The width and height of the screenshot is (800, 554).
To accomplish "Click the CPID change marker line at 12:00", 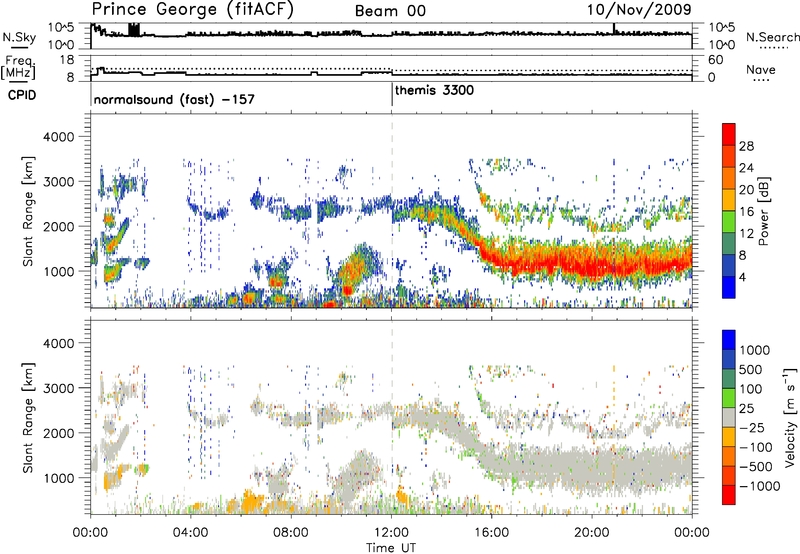I will [392, 94].
